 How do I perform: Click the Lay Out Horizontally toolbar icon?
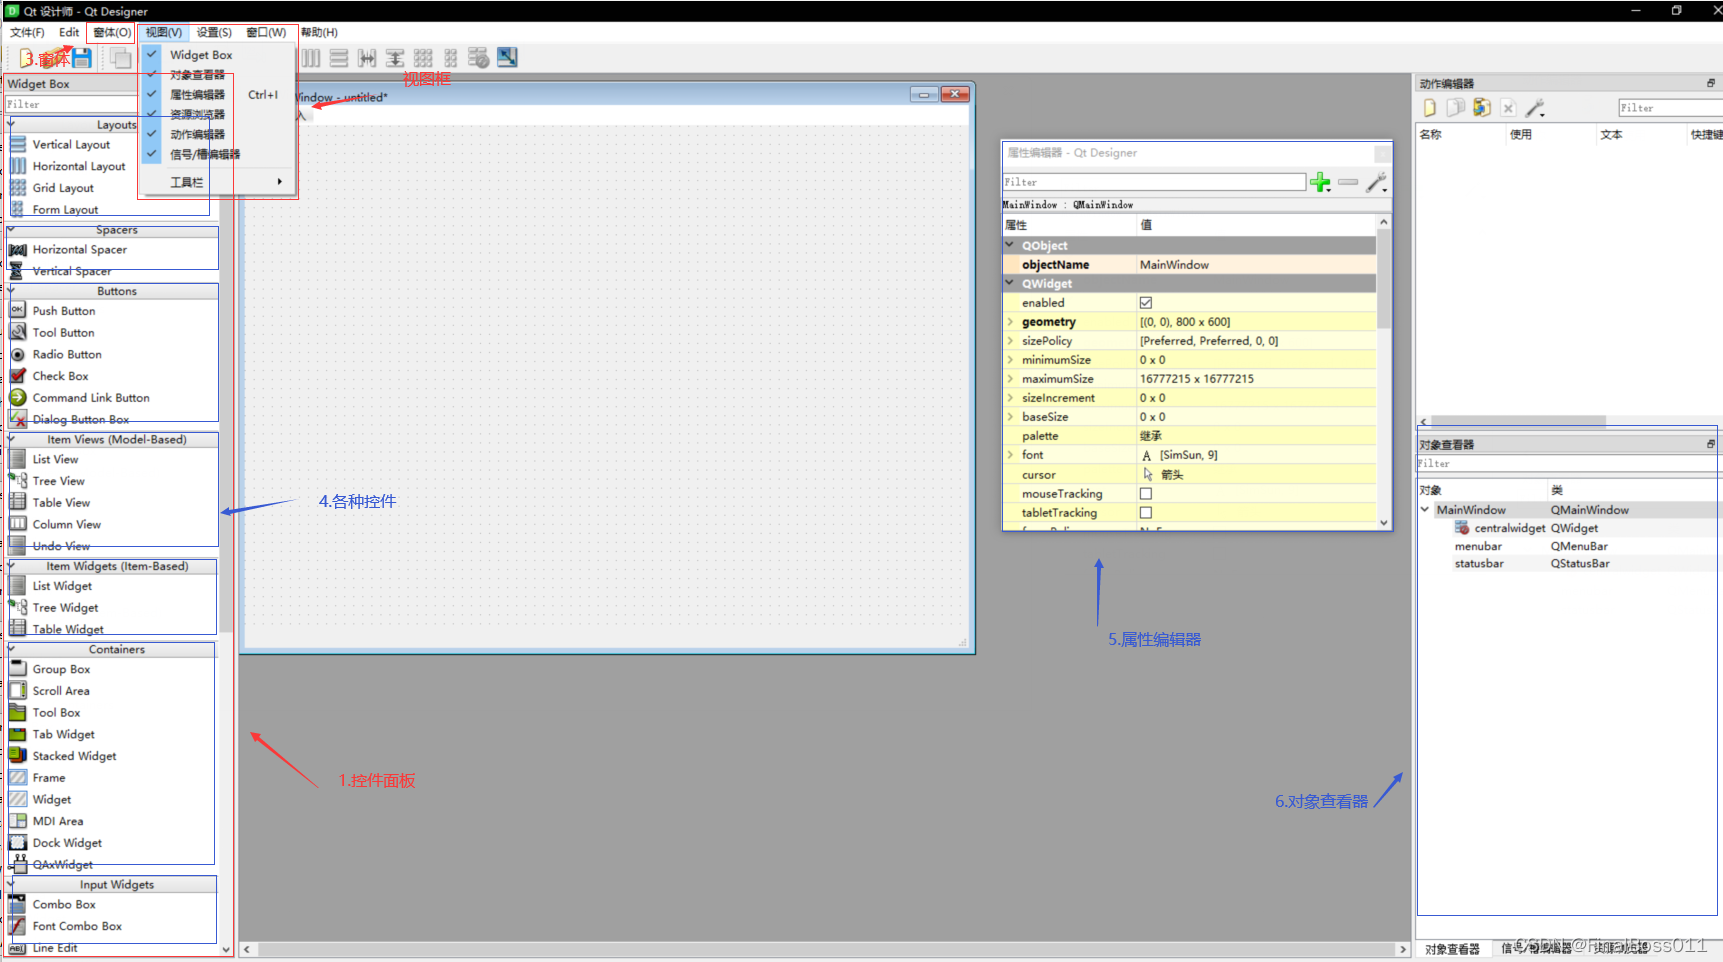311,58
